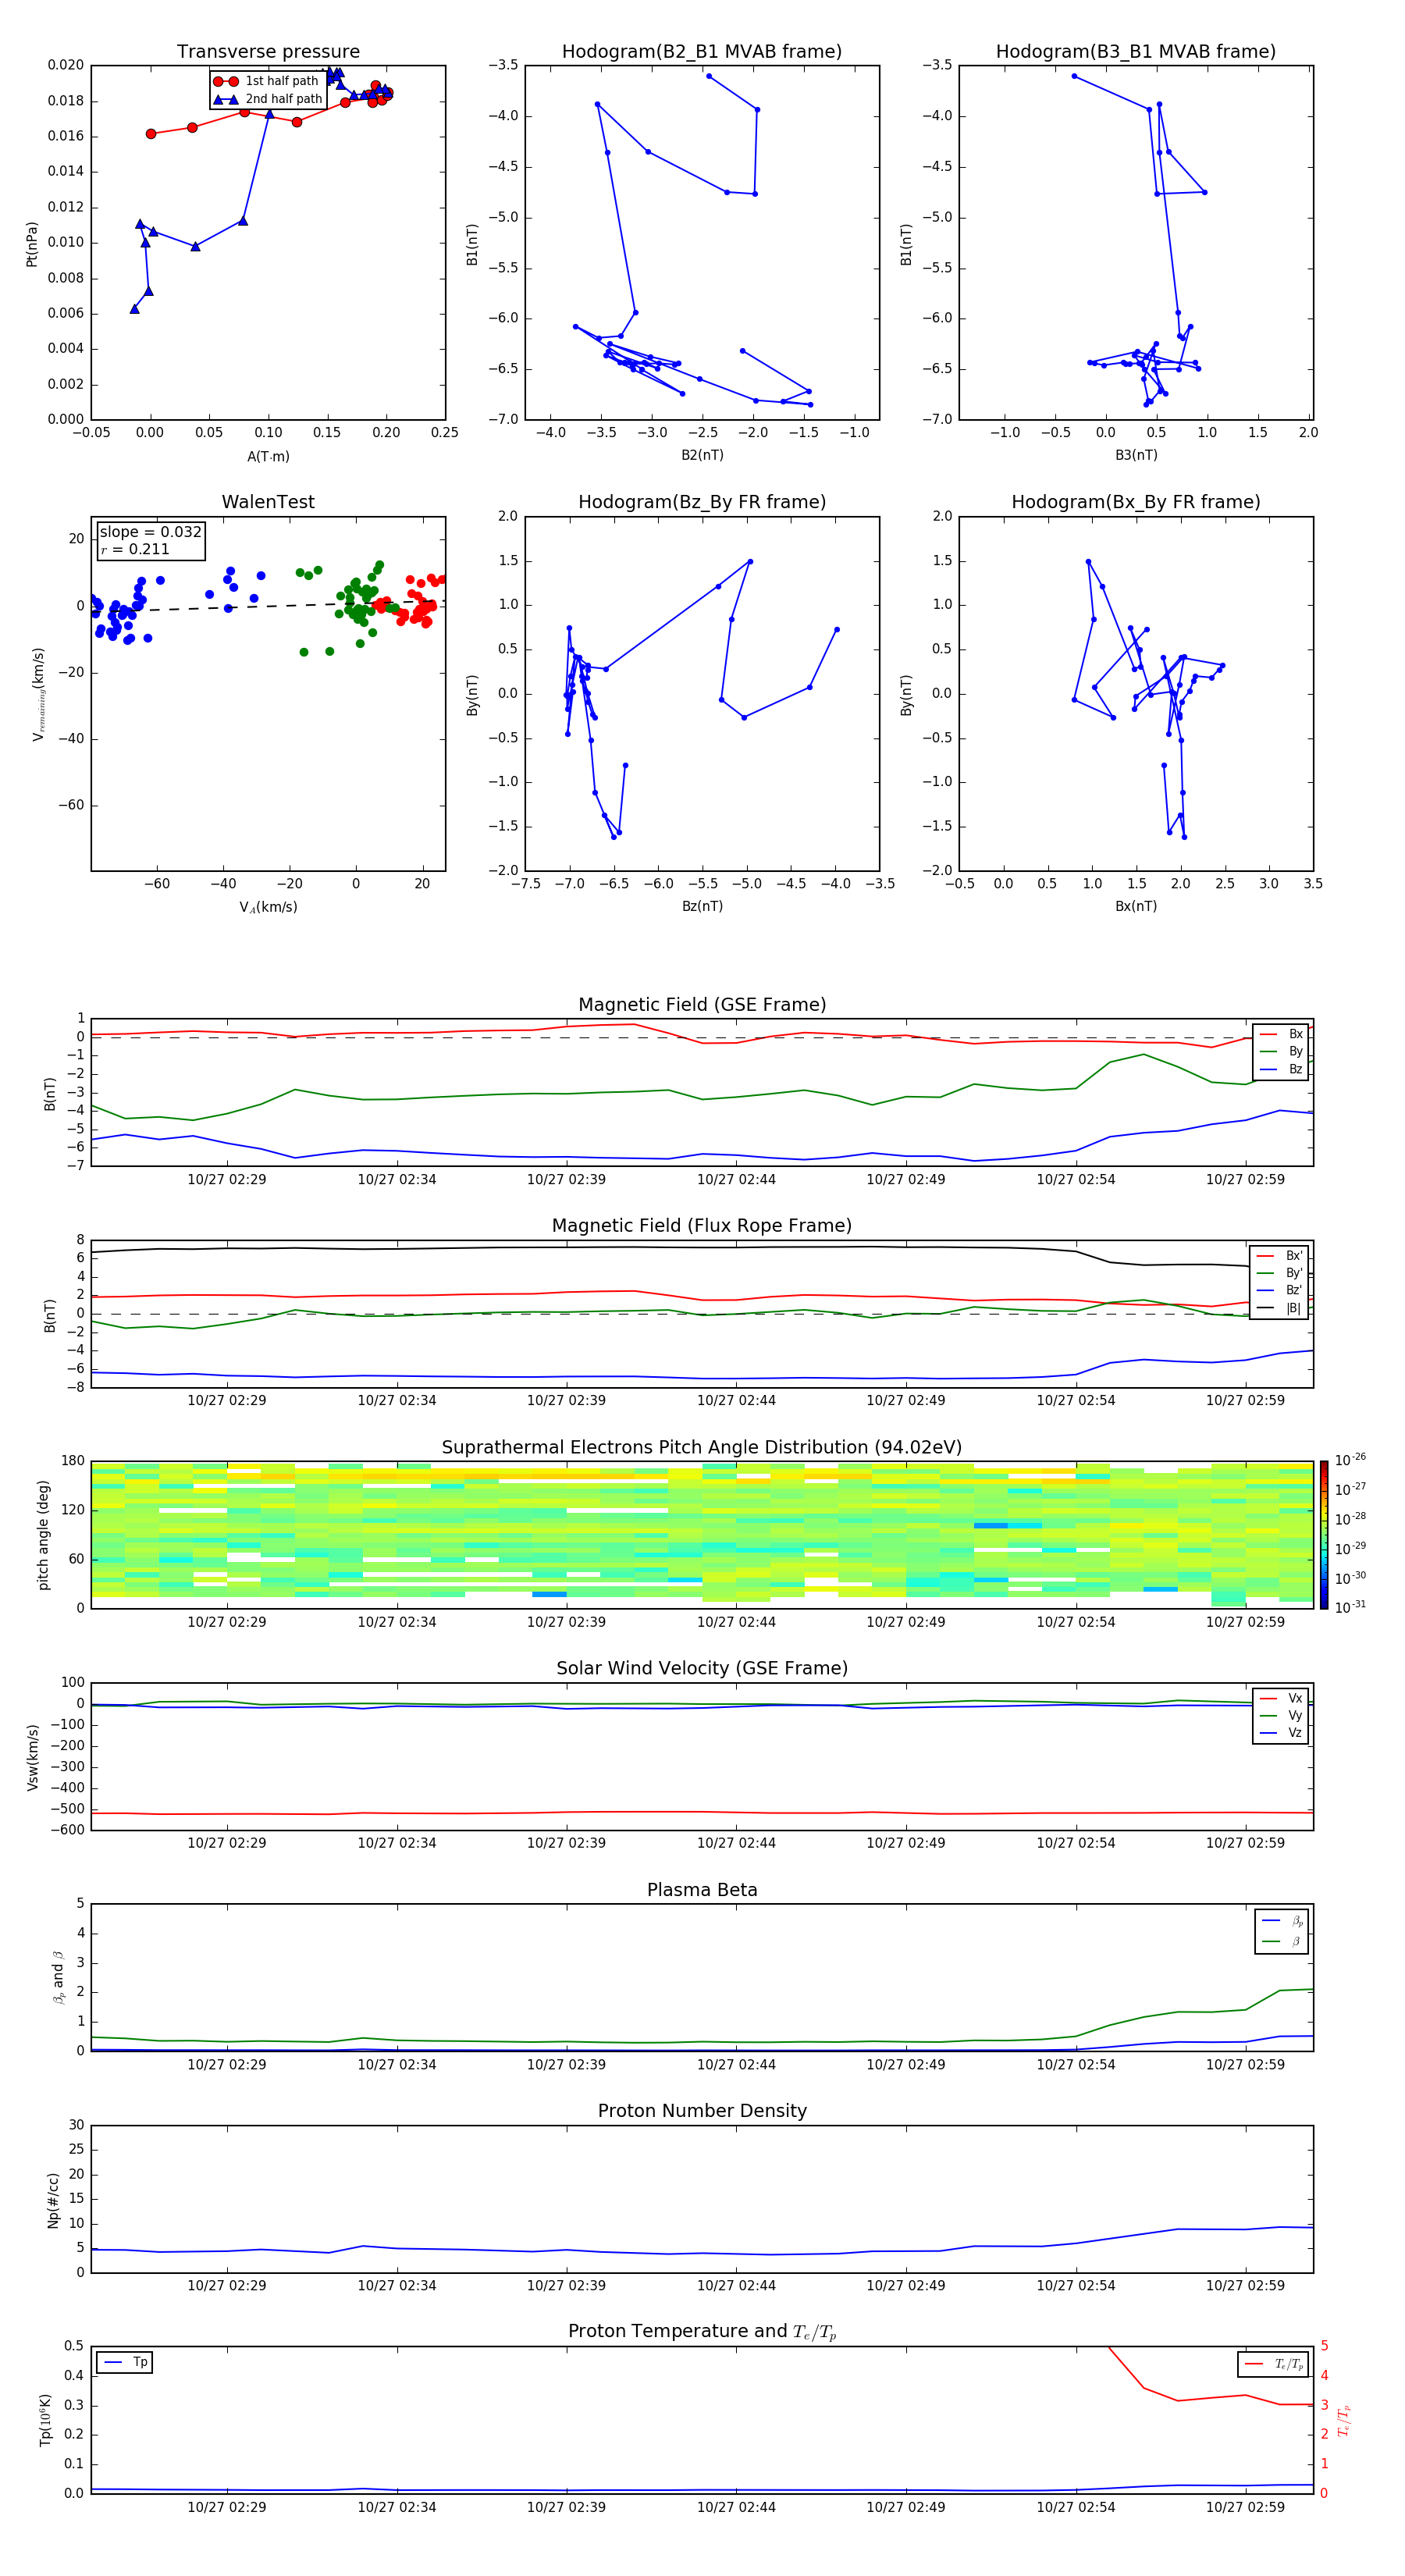Viewport: 1405px width, 2576px height.
Task: Click the 'Vz' entry in velocity legend
Action: click(1281, 1733)
